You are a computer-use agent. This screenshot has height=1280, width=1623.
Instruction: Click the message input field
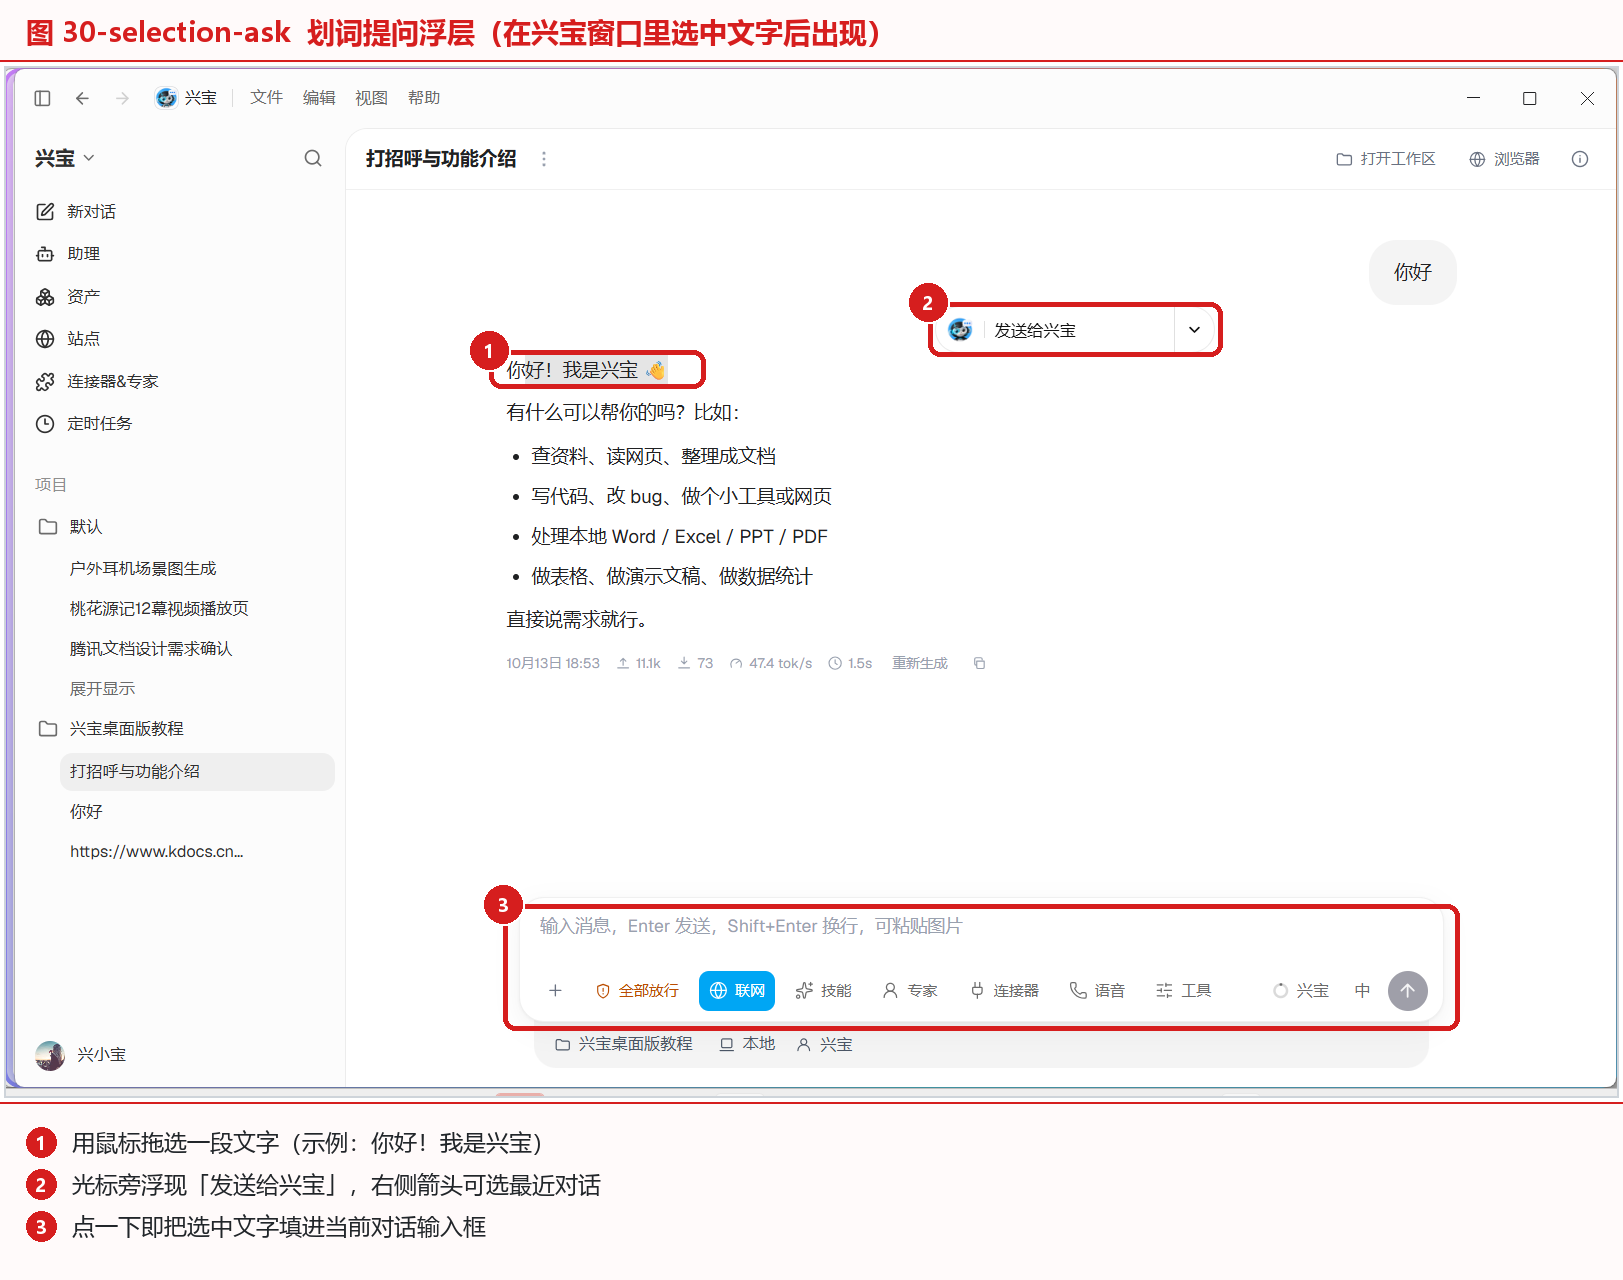coord(981,926)
